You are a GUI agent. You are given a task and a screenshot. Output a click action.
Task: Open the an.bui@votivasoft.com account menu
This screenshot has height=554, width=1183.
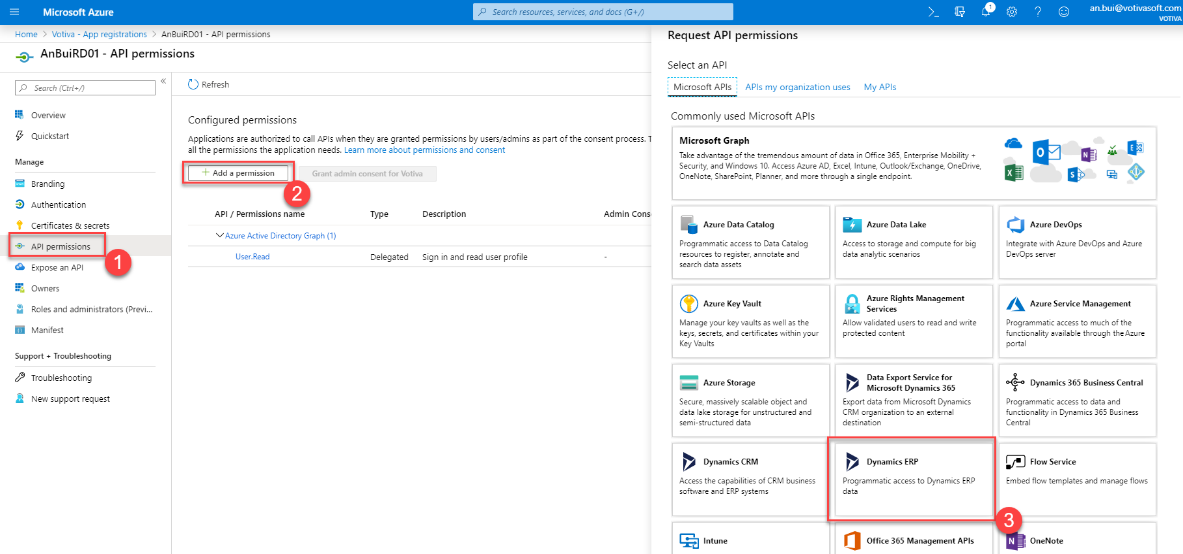[1134, 12]
